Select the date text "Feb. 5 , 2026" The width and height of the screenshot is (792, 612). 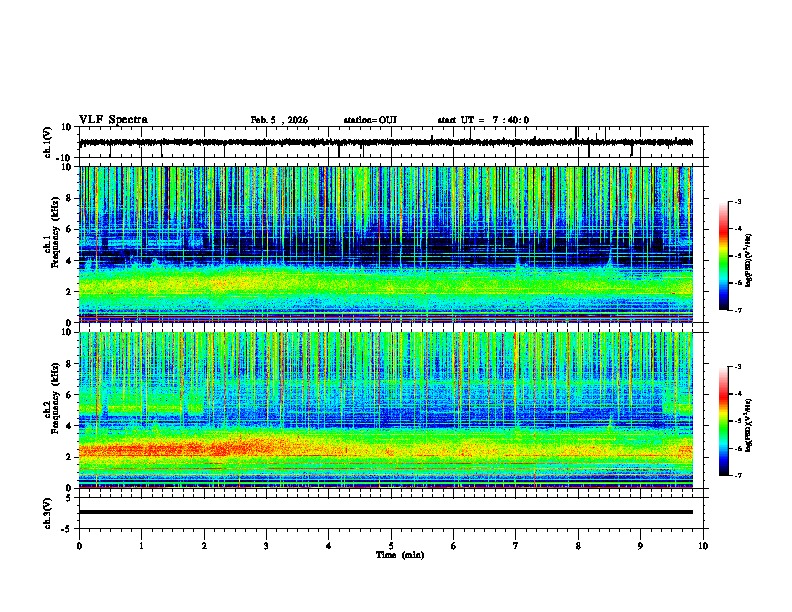279,120
